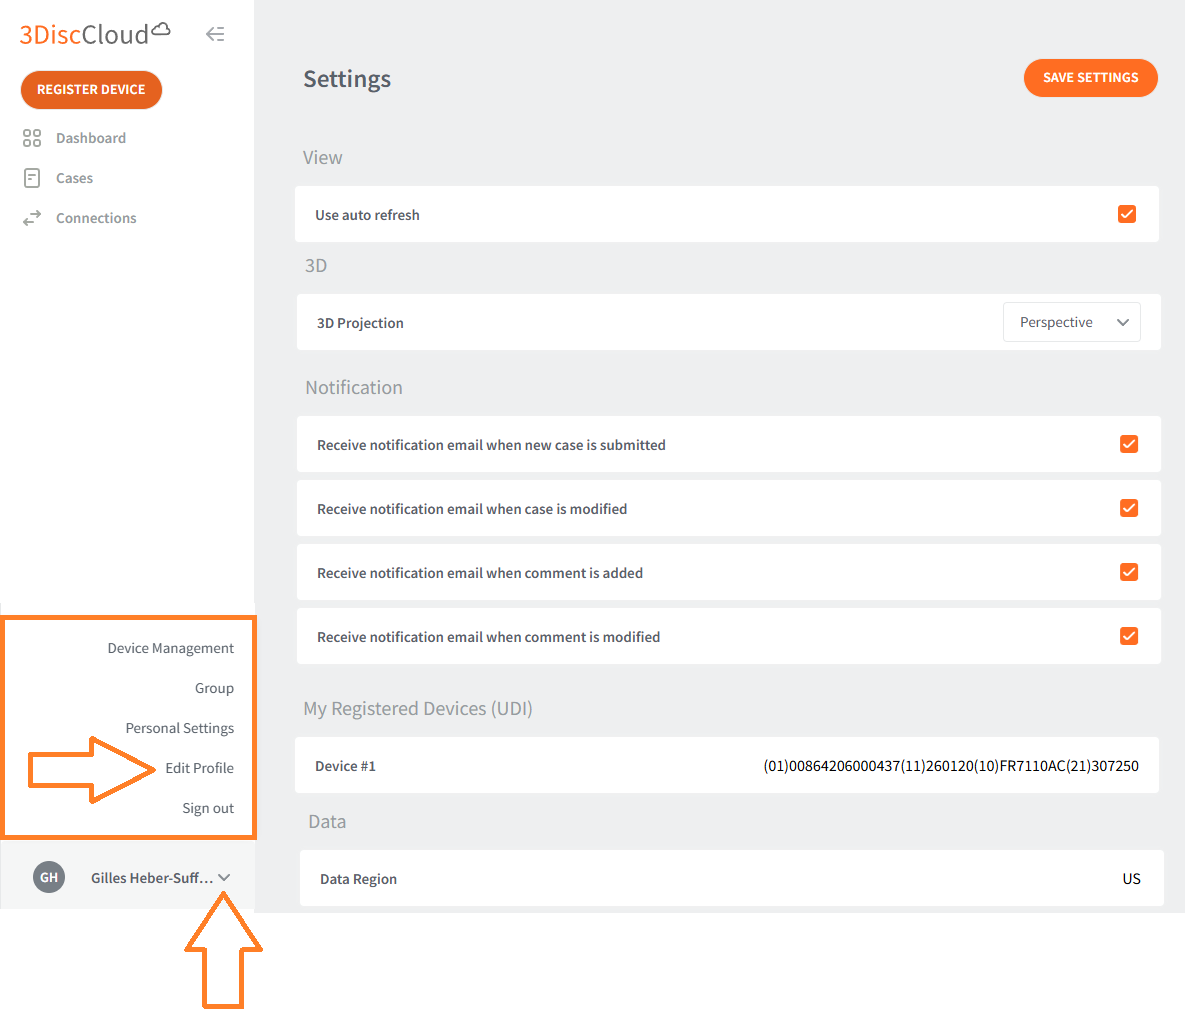Toggle notification when comment is added

[1129, 572]
